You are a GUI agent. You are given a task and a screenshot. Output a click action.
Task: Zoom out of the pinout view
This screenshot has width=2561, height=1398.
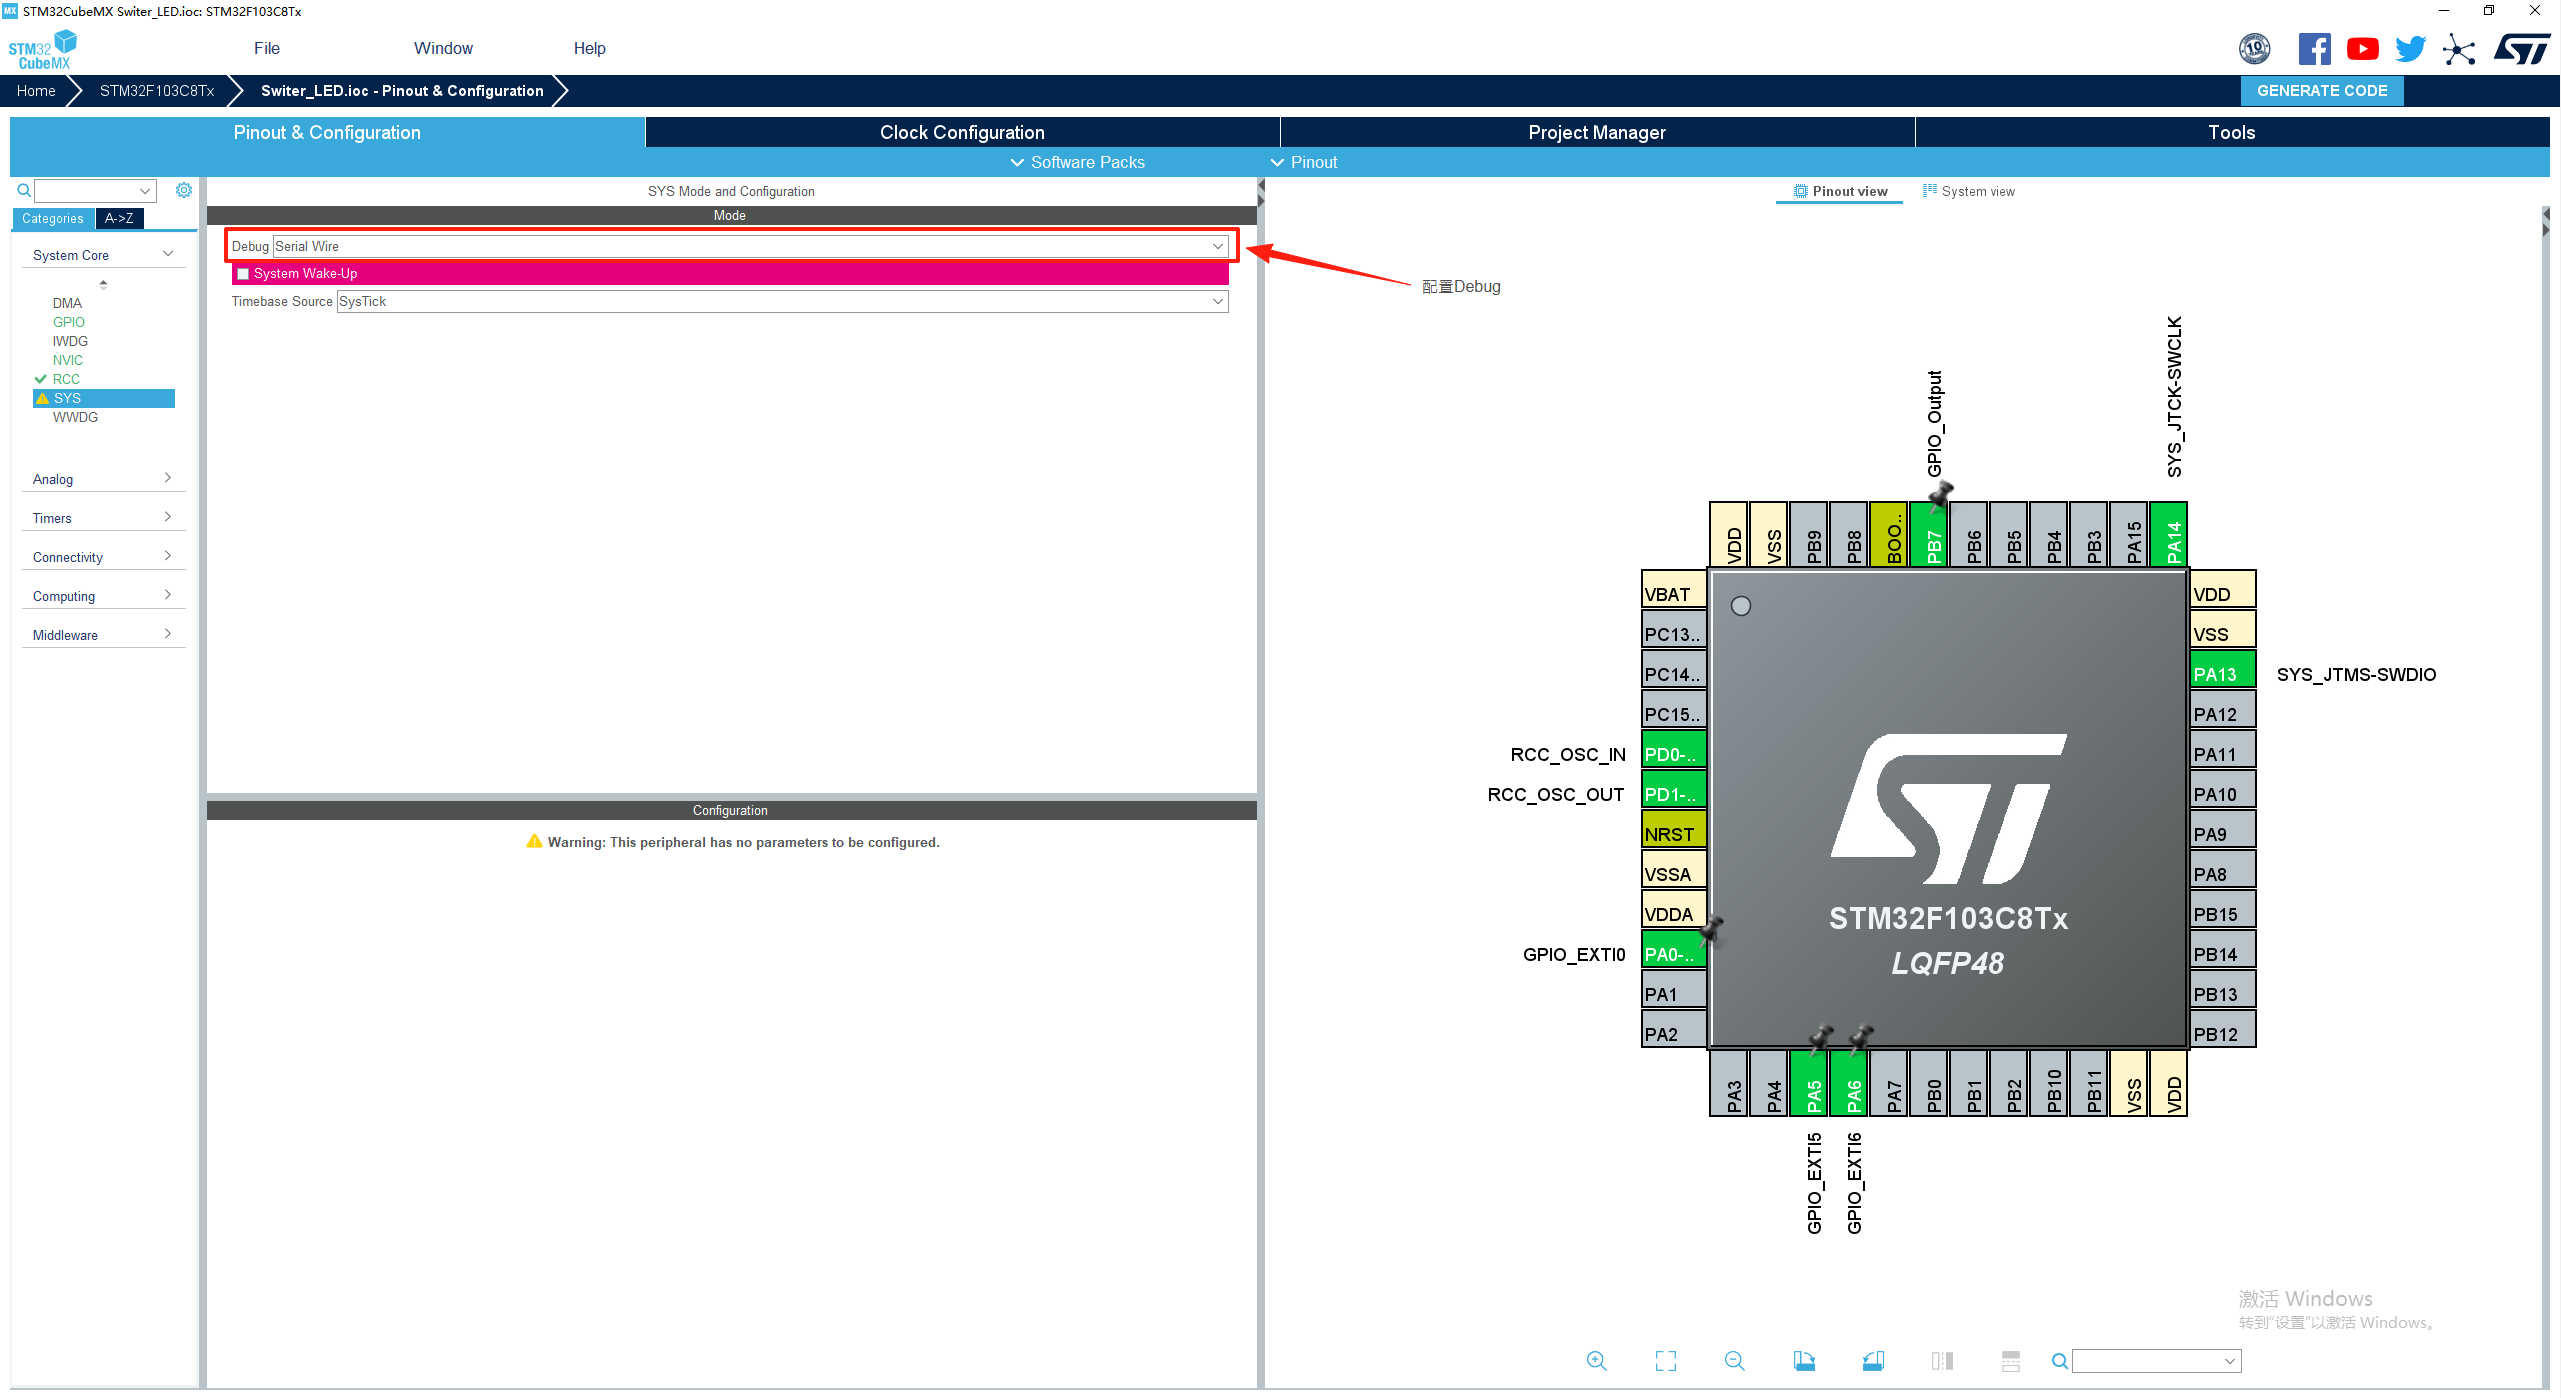click(x=1734, y=1361)
